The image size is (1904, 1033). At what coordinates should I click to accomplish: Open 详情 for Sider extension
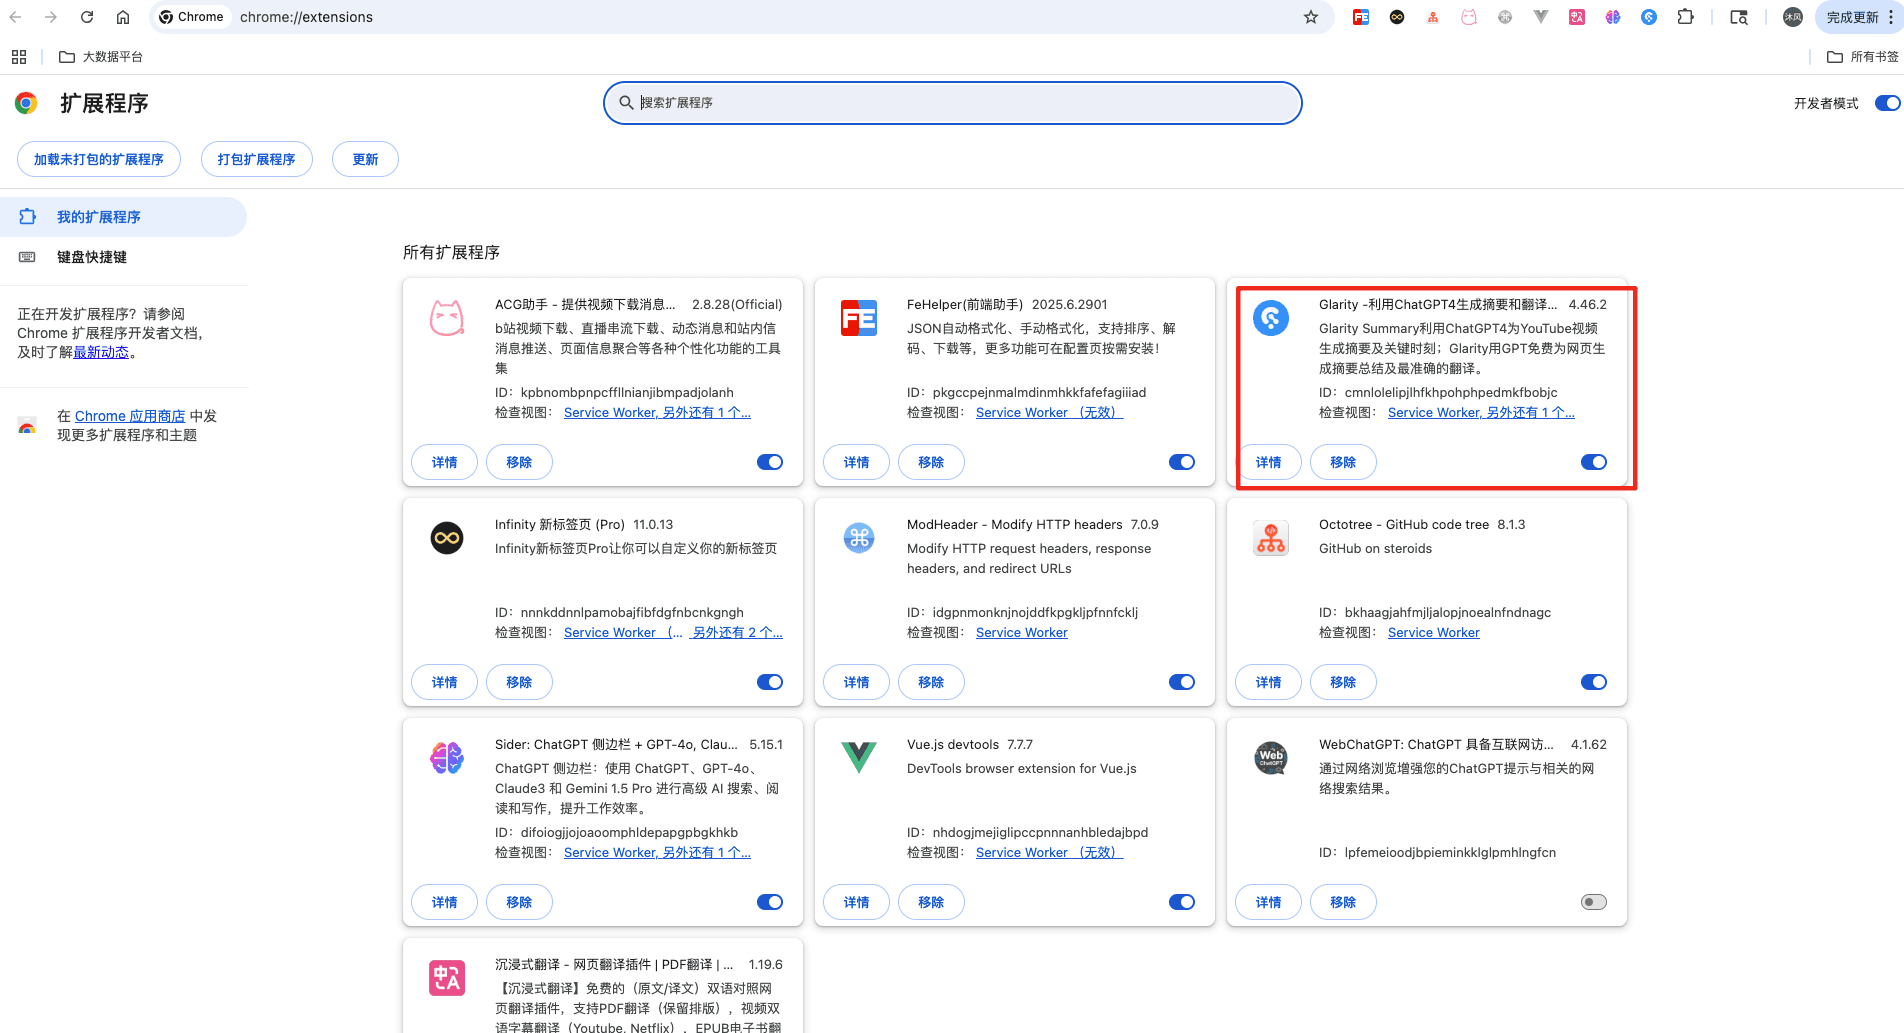click(x=444, y=902)
